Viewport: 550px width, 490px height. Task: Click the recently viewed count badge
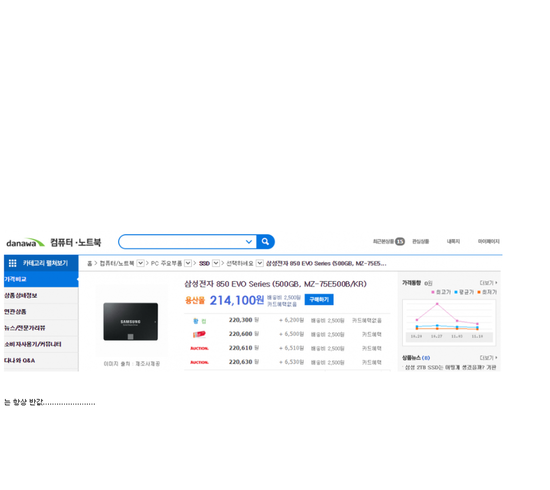pyautogui.click(x=400, y=241)
